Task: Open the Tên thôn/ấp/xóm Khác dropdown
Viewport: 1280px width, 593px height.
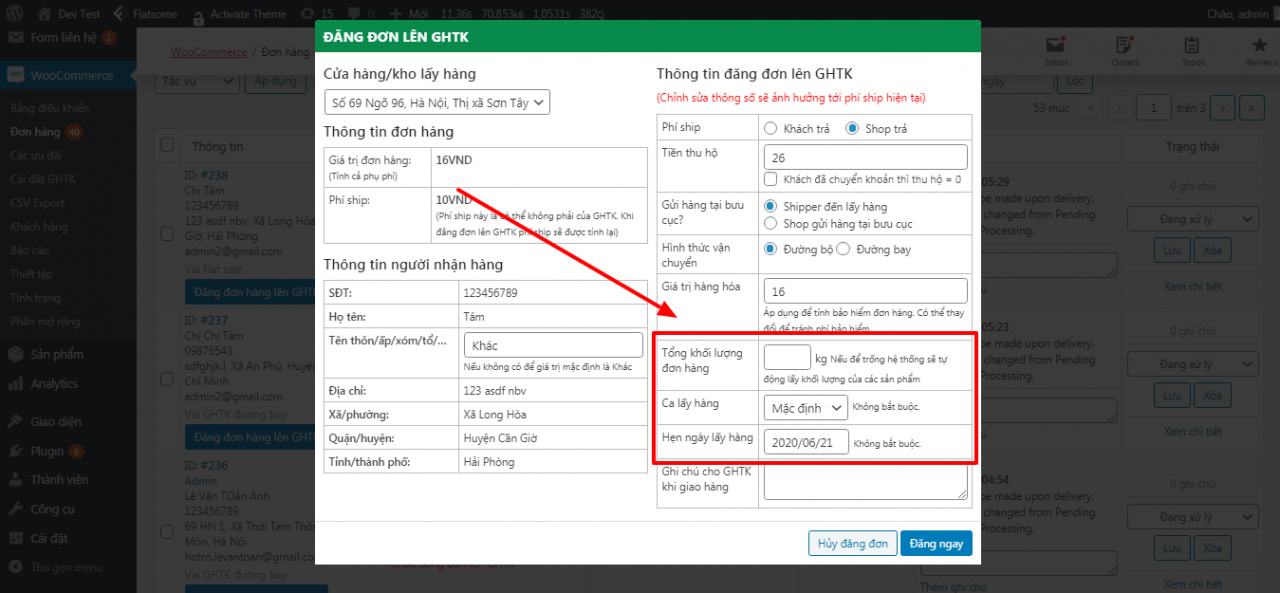Action: coord(553,345)
